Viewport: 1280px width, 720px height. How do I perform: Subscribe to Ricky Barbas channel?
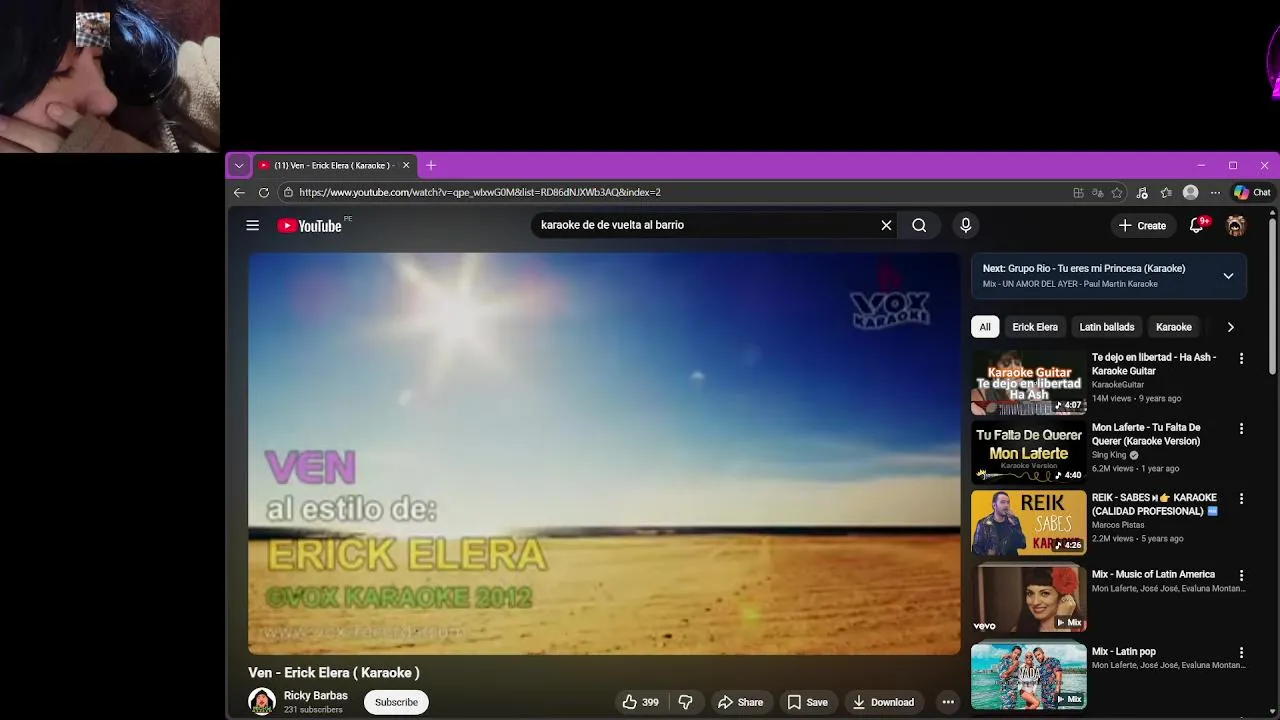396,702
